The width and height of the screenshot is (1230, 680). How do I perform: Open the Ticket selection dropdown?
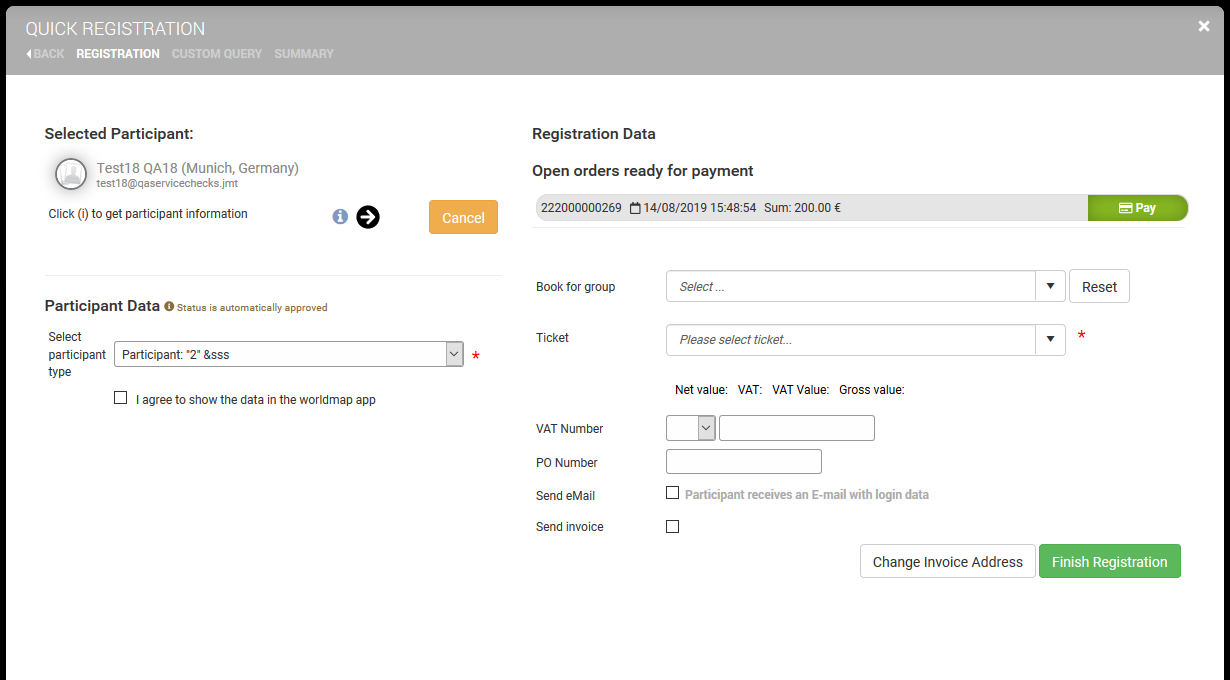click(x=1049, y=339)
